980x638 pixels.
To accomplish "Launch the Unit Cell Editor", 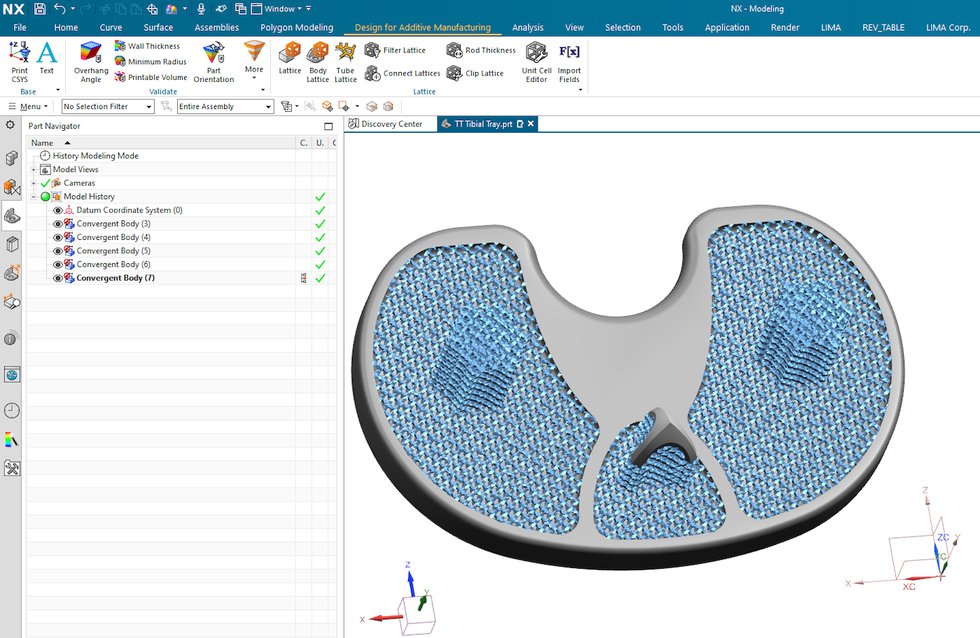I will [x=537, y=62].
